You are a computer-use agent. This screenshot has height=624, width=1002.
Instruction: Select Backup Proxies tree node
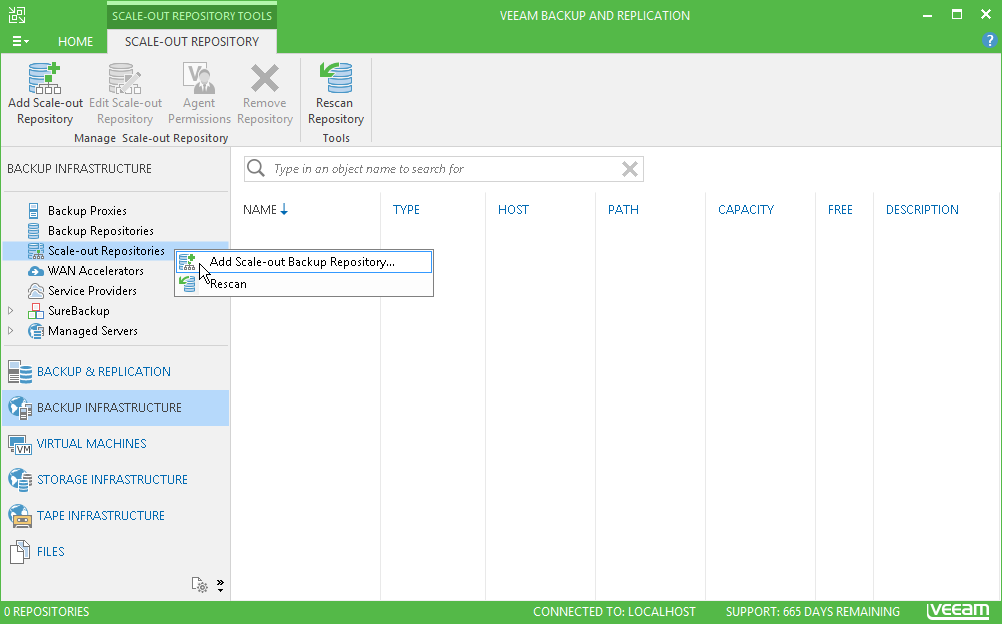point(87,210)
